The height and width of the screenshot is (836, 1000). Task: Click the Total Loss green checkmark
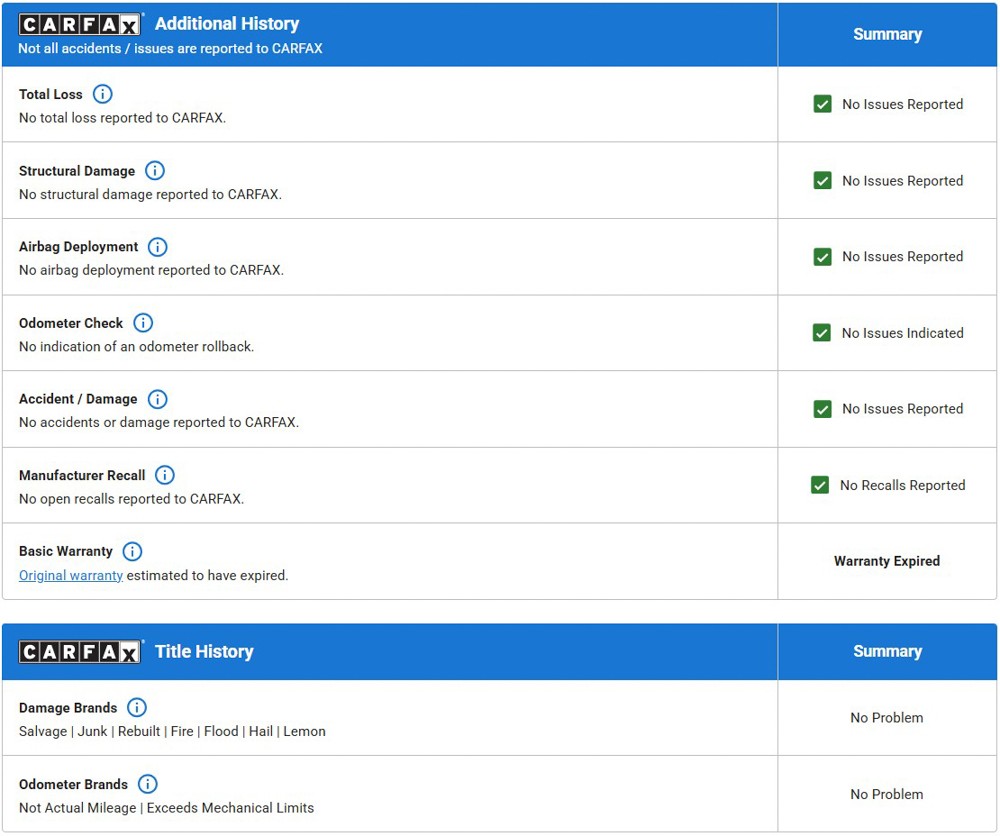[822, 104]
